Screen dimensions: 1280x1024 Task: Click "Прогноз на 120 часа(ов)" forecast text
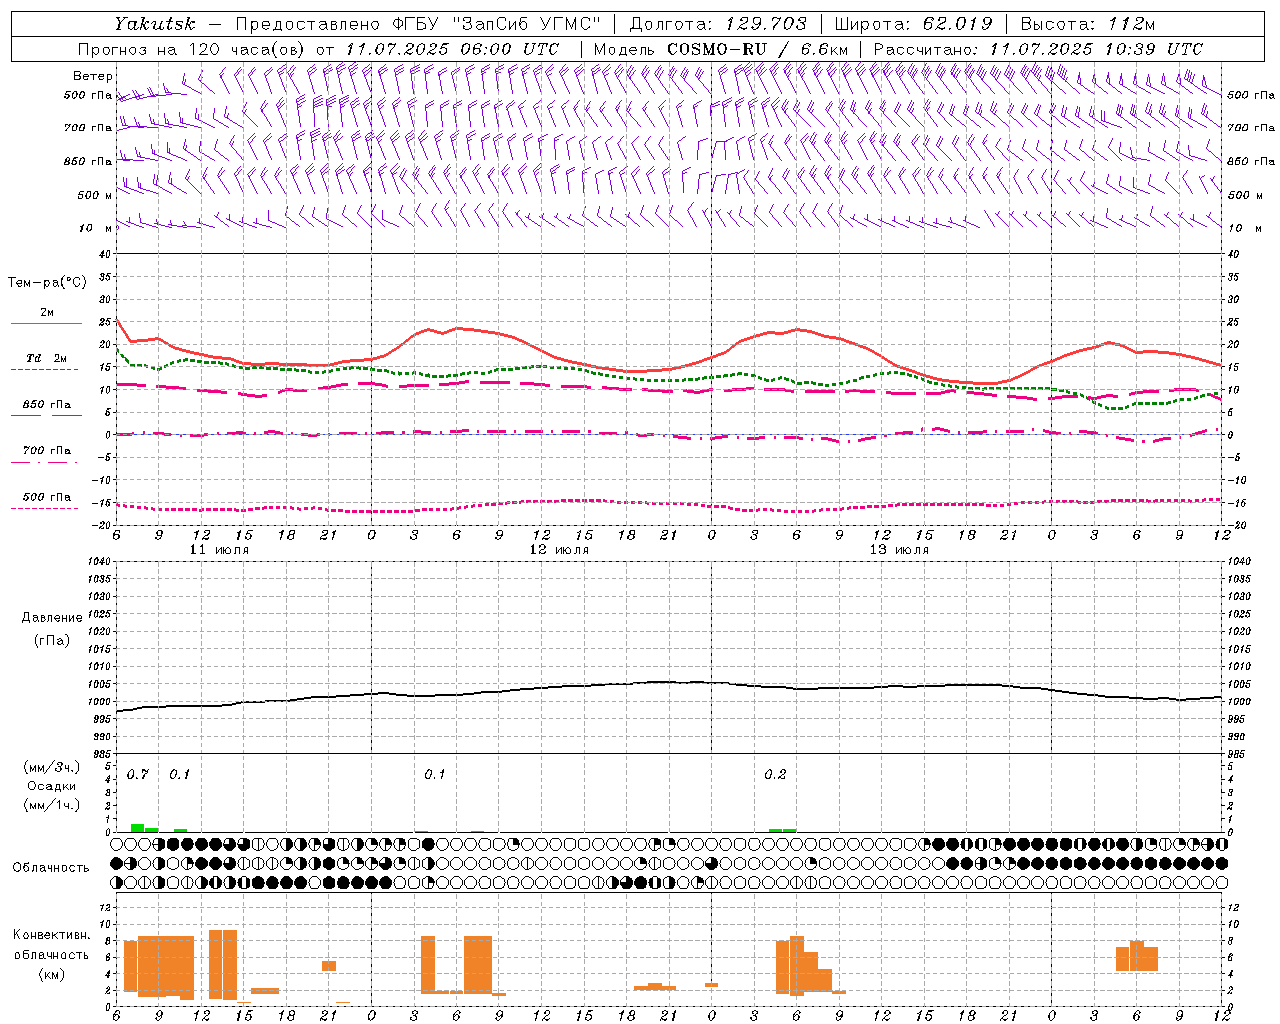click(x=193, y=49)
